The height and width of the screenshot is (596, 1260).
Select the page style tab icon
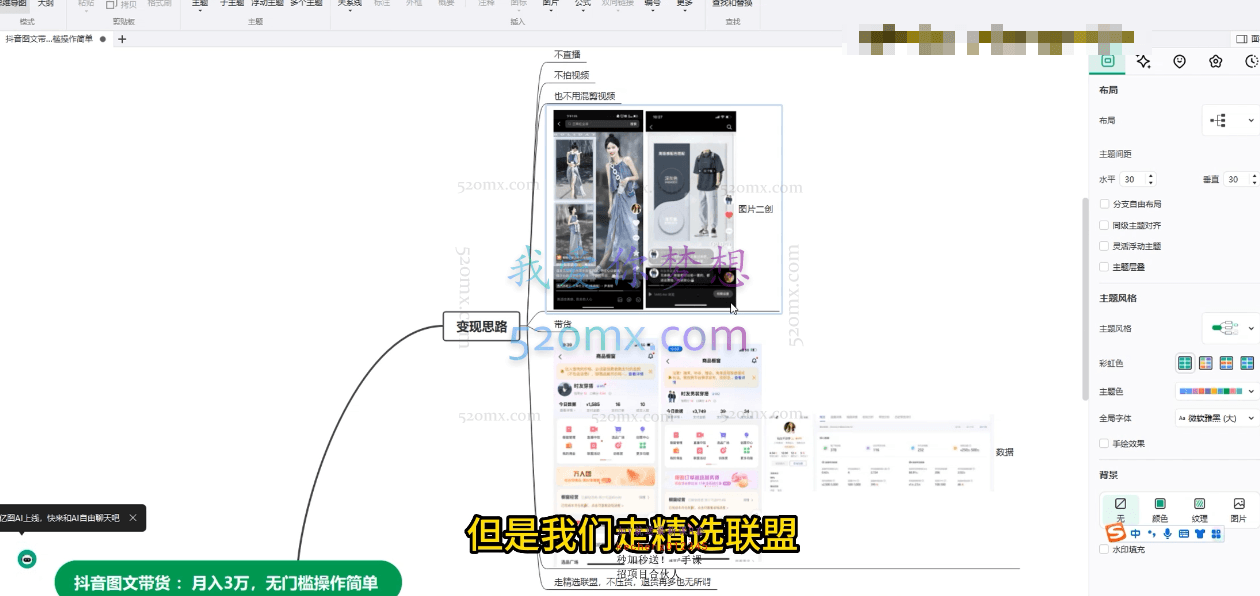1107,62
